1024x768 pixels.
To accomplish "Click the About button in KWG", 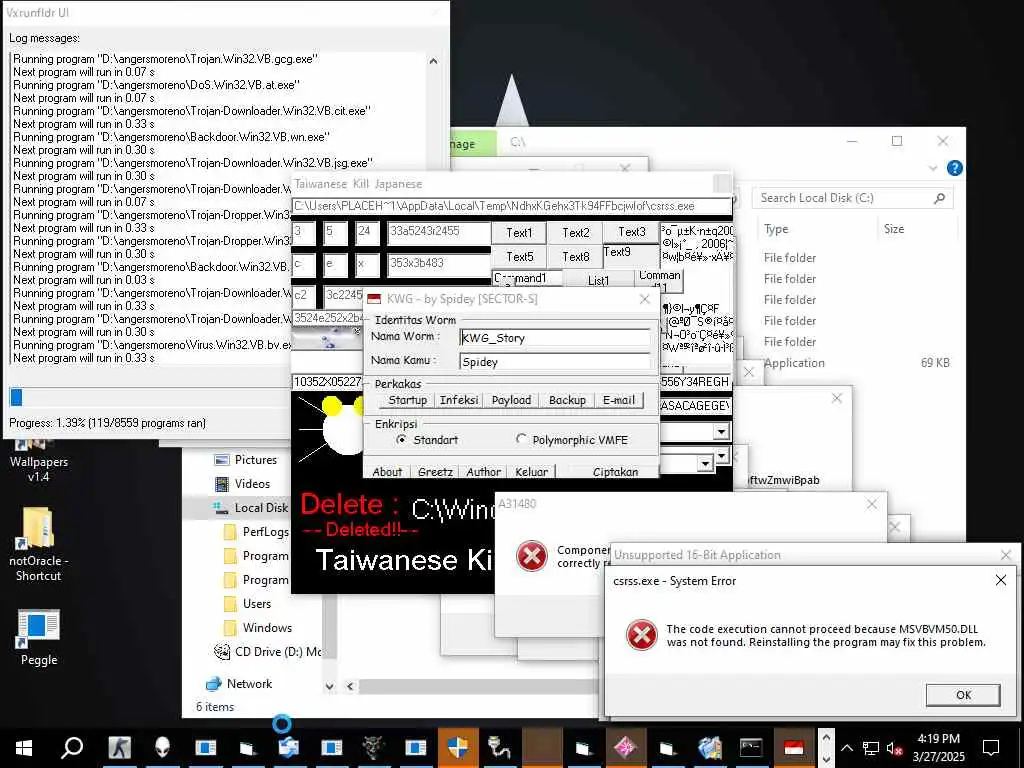I will pos(387,472).
